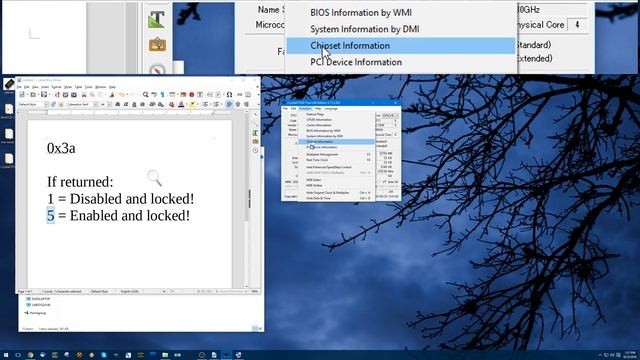Click English (USA) language in Writer status bar
Image resolution: width=640 pixels, height=360 pixels.
130,291
